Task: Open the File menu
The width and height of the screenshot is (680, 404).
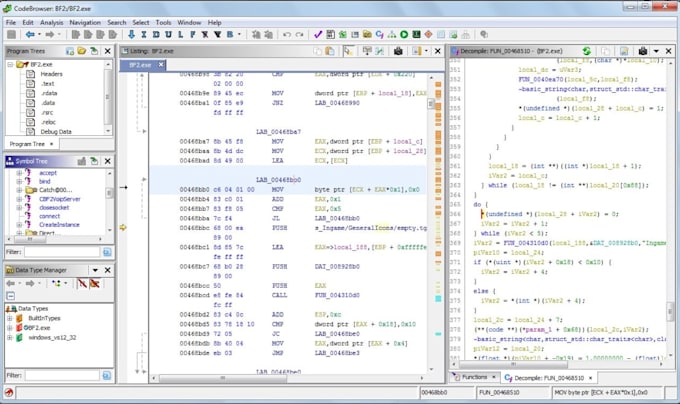Action: pyautogui.click(x=11, y=22)
